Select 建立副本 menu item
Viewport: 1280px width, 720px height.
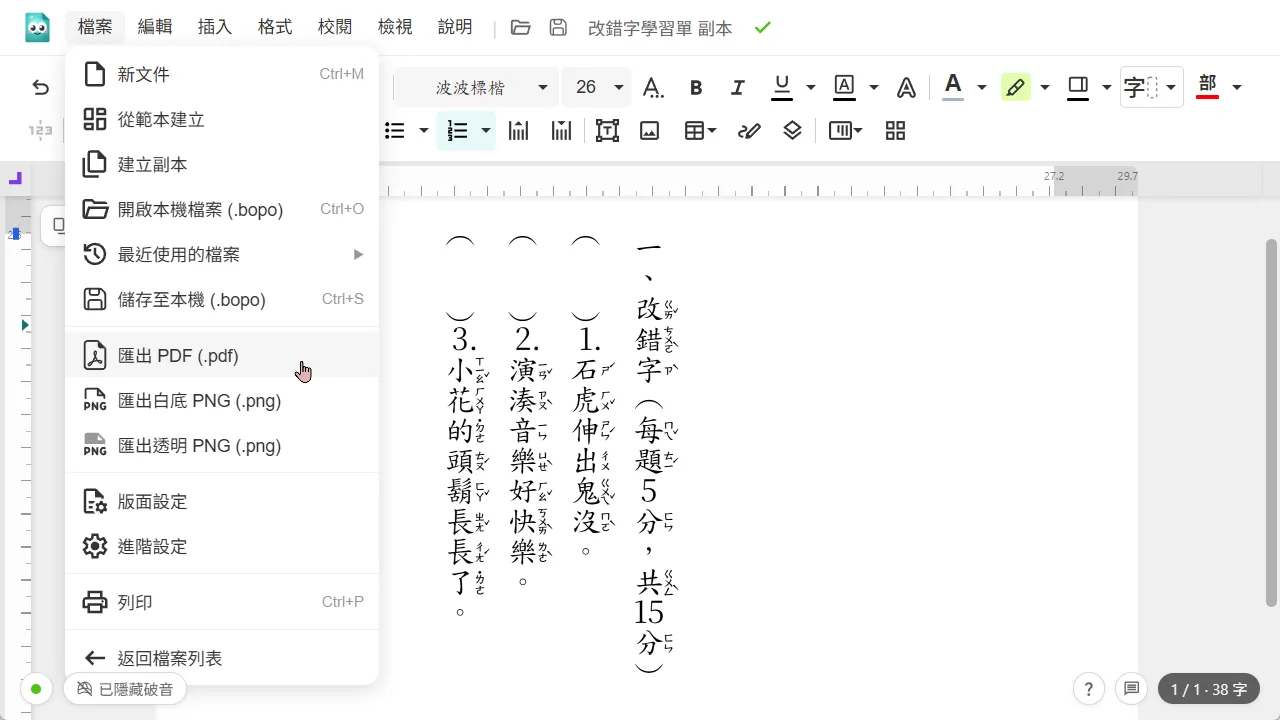pos(222,165)
